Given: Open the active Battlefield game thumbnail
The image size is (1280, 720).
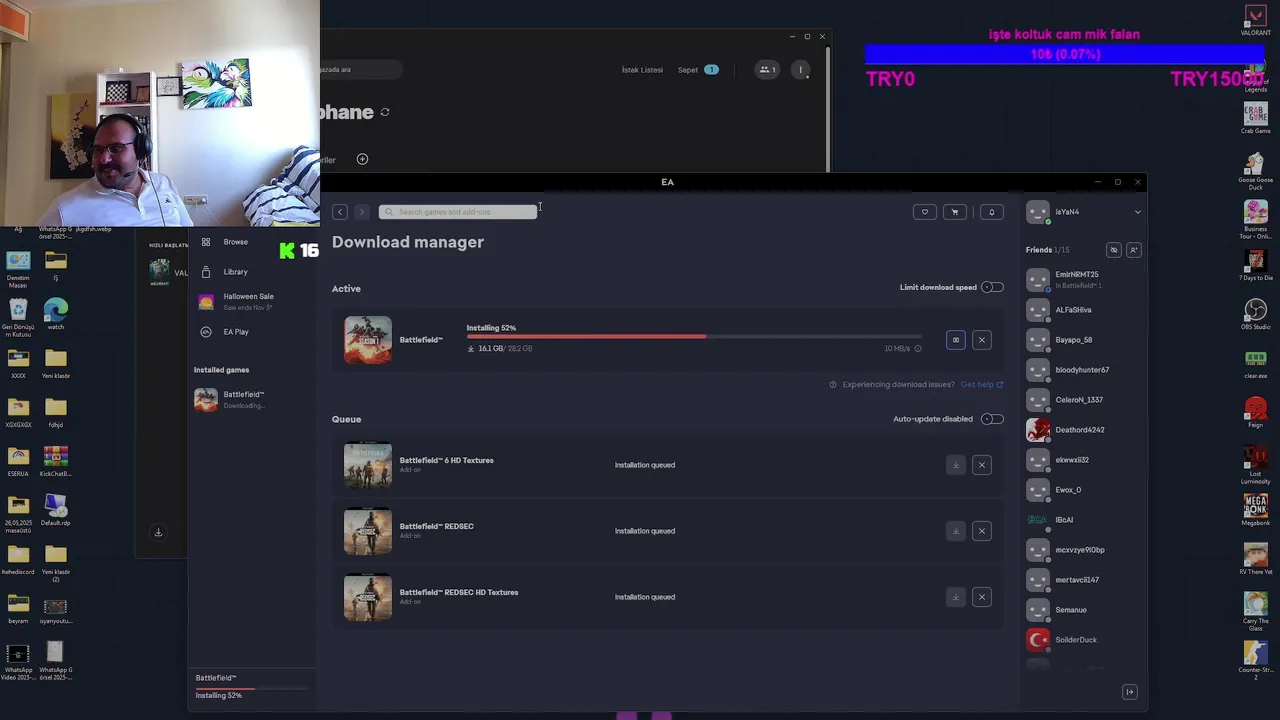Looking at the screenshot, I should (368, 340).
